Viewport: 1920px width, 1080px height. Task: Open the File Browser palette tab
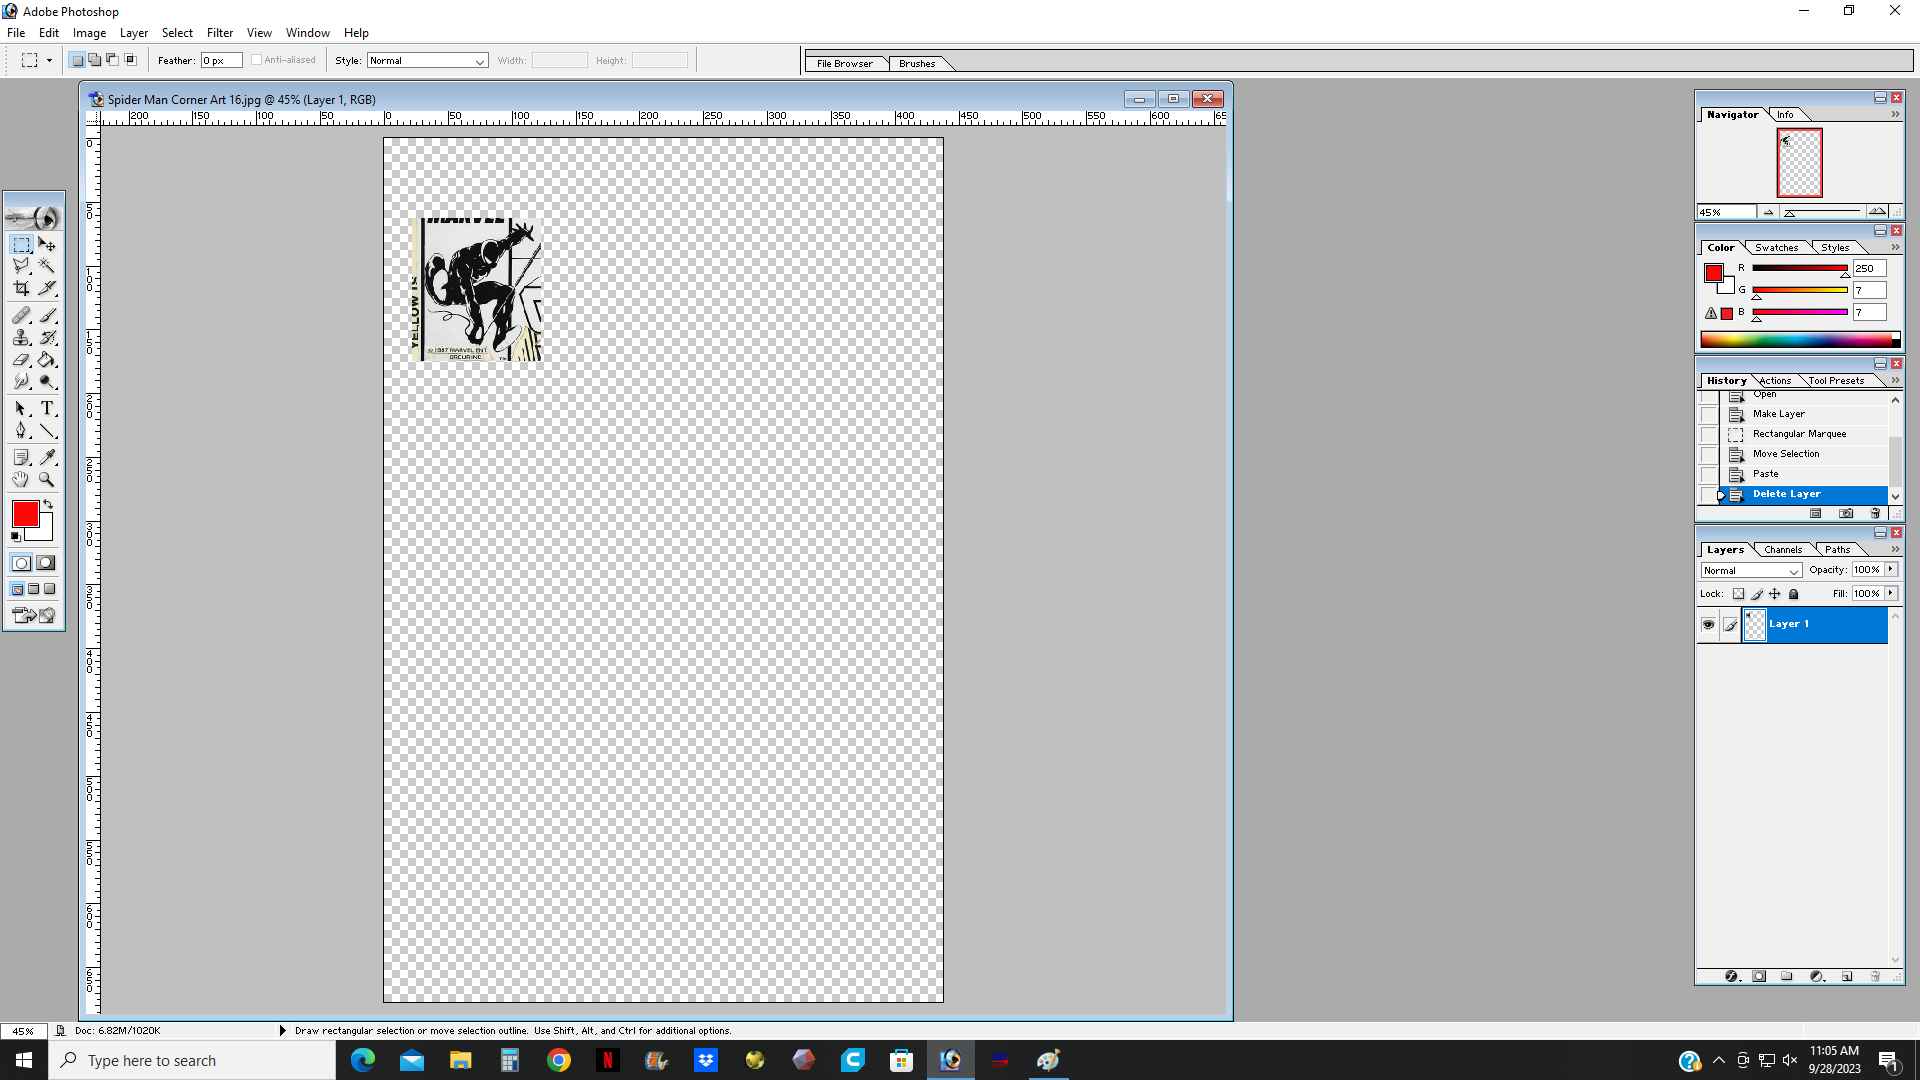[x=844, y=63]
